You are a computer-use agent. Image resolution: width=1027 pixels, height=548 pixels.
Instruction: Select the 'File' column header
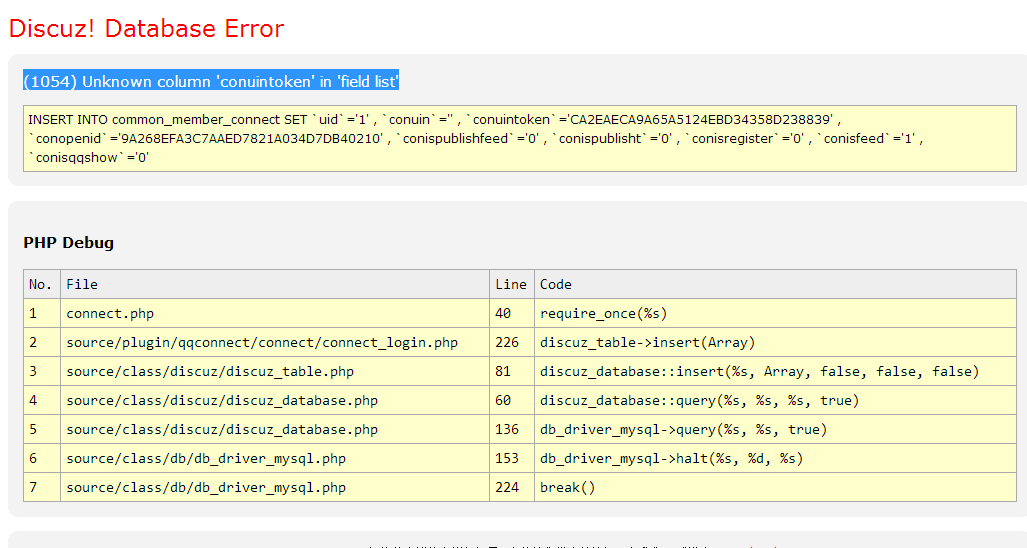click(82, 284)
